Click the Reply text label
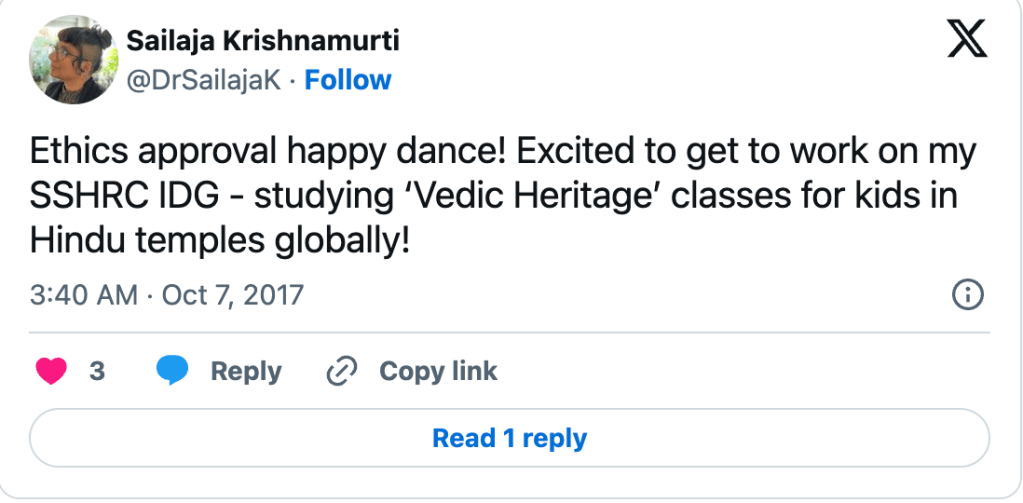Screen dimensions: 1023x503 coord(245,371)
